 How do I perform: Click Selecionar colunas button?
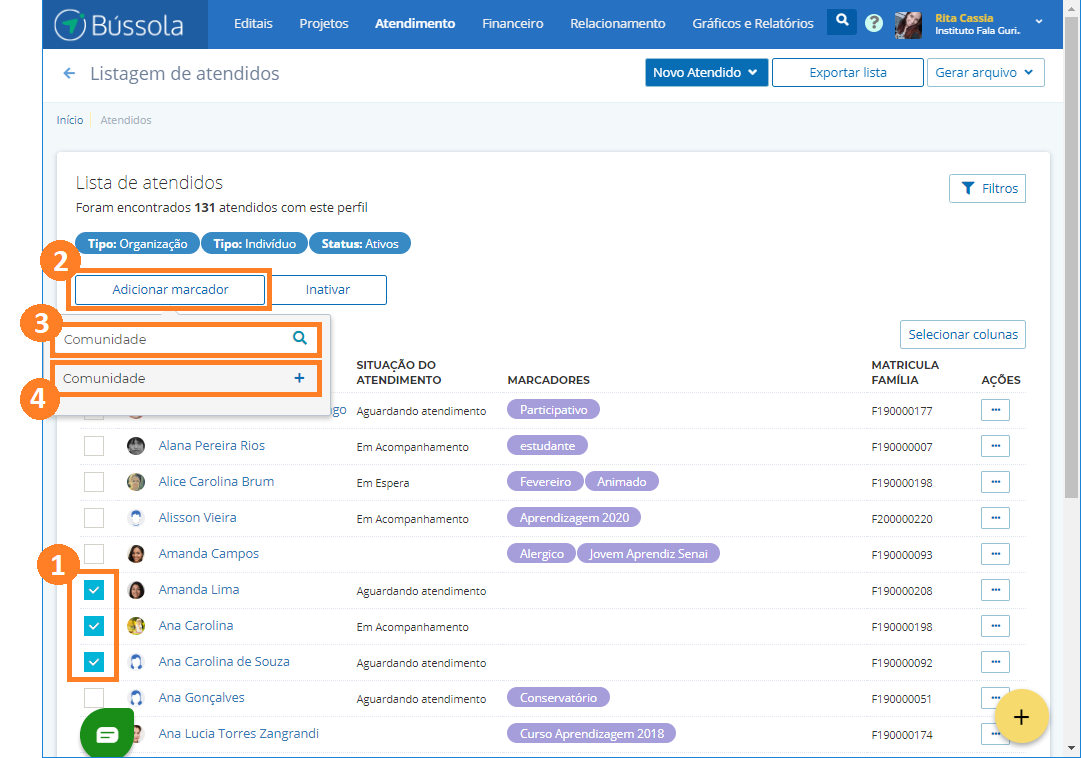(x=962, y=335)
